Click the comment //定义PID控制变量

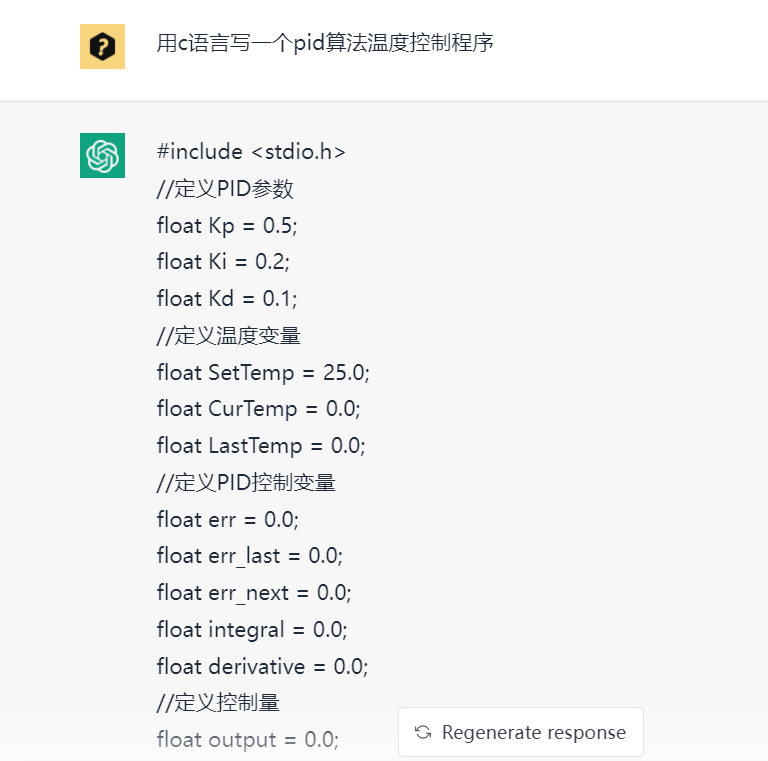coord(246,482)
